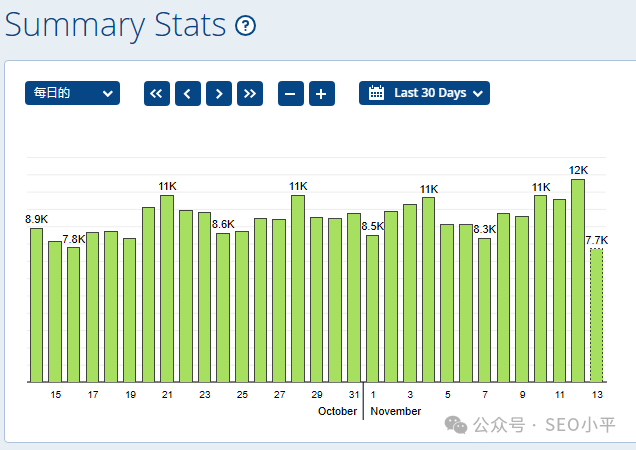The width and height of the screenshot is (636, 450).
Task: Select the 12K bar for November 12
Action: tap(578, 281)
